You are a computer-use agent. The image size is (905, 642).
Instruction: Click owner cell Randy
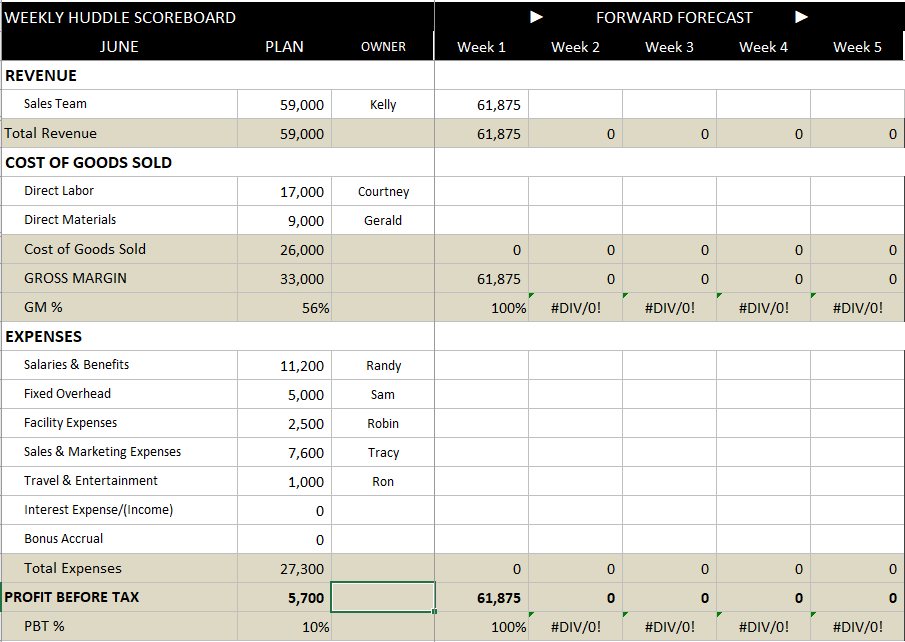pos(383,365)
